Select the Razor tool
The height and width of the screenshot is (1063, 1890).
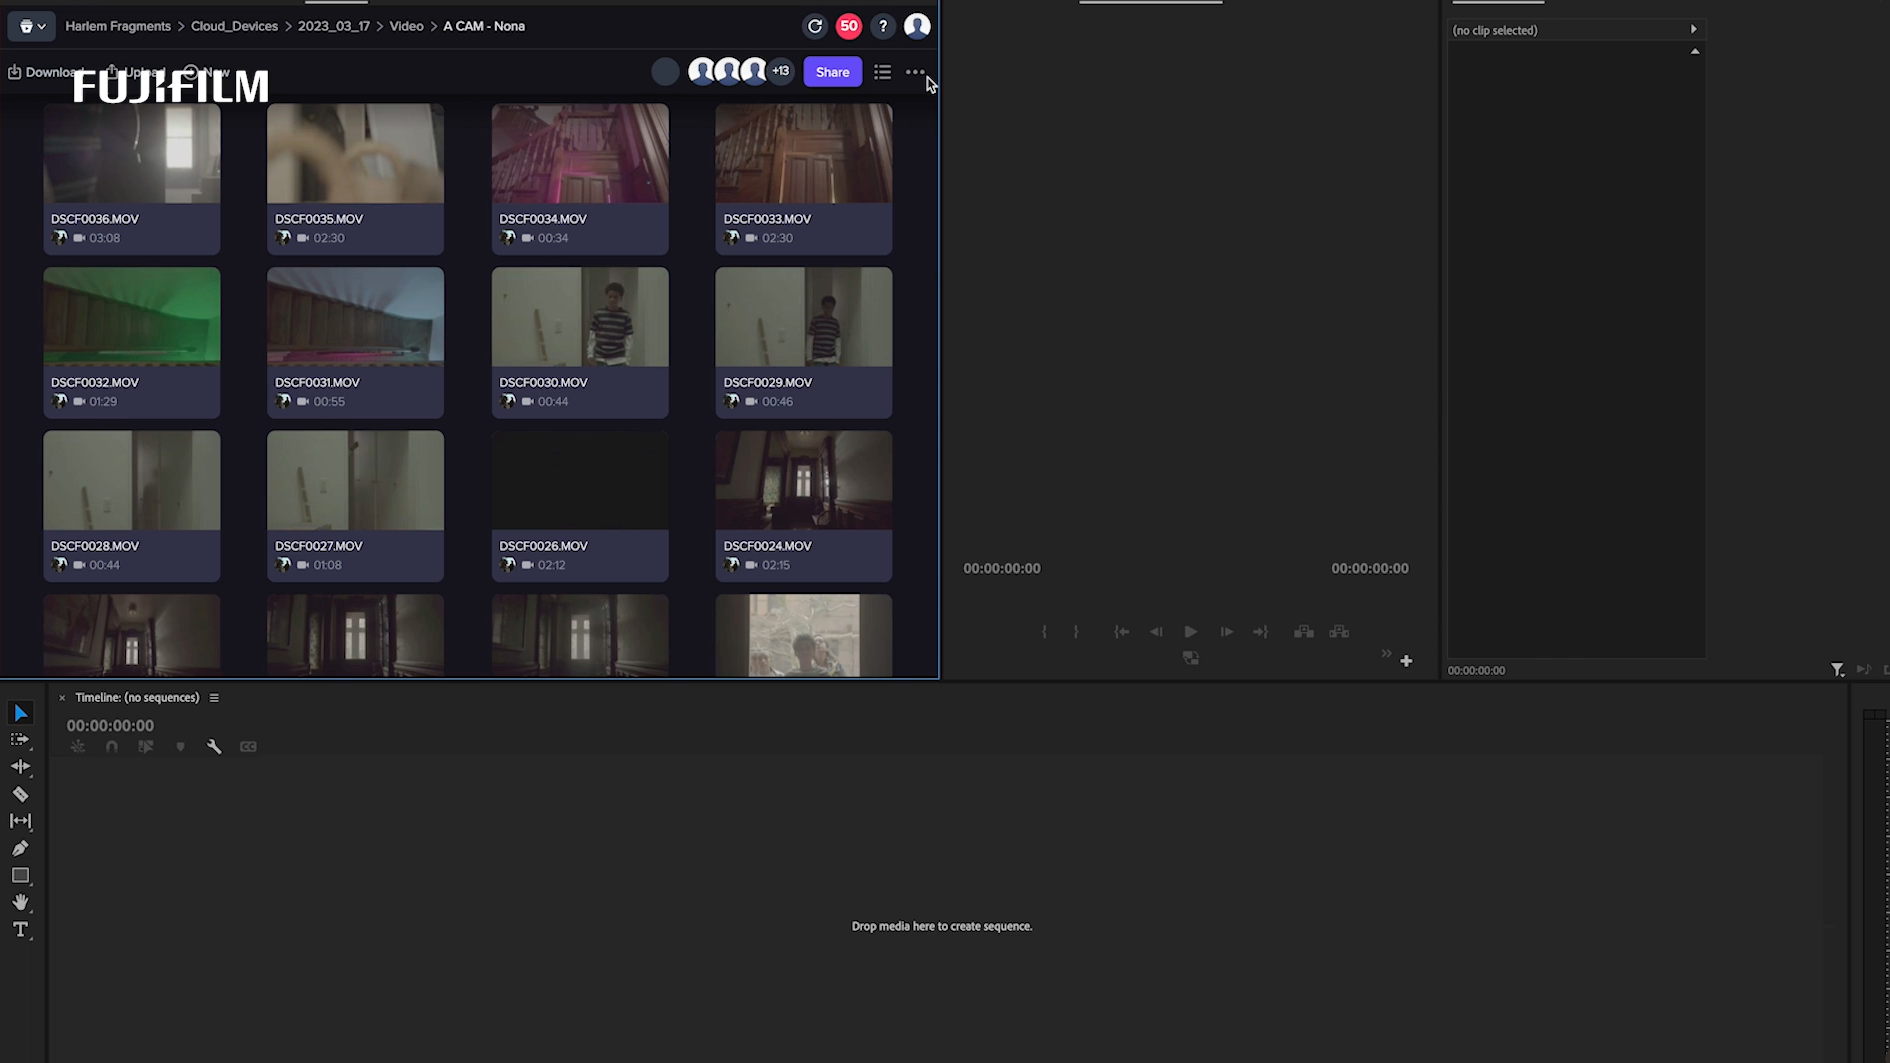coord(20,794)
